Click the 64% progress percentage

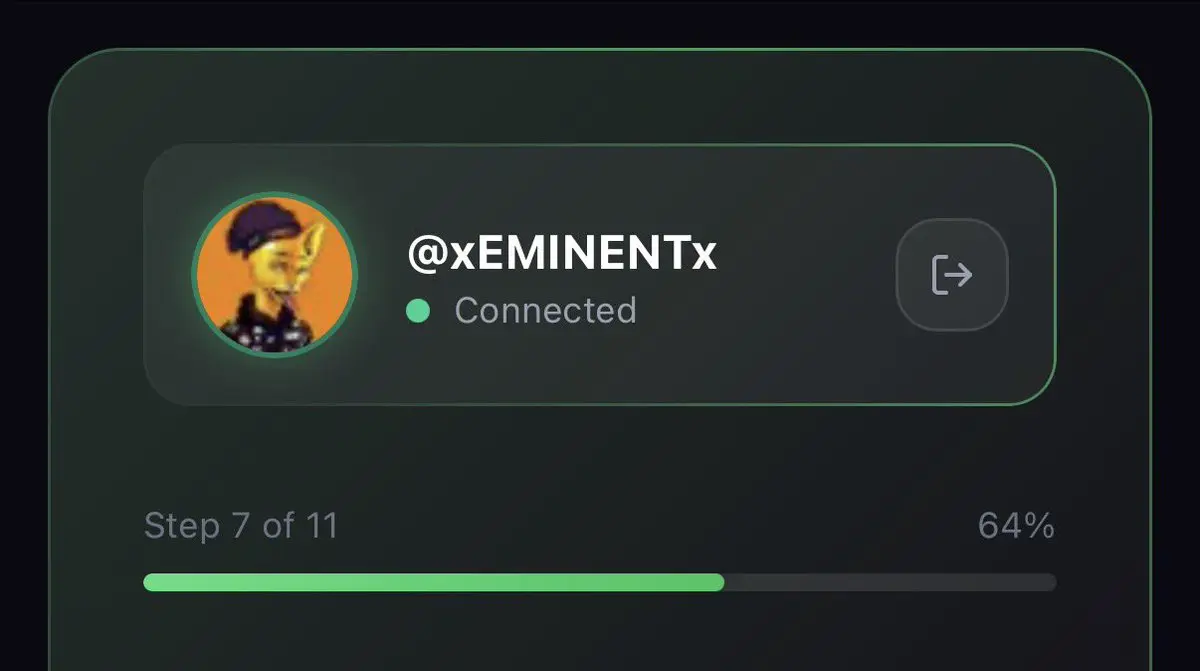tap(1016, 526)
